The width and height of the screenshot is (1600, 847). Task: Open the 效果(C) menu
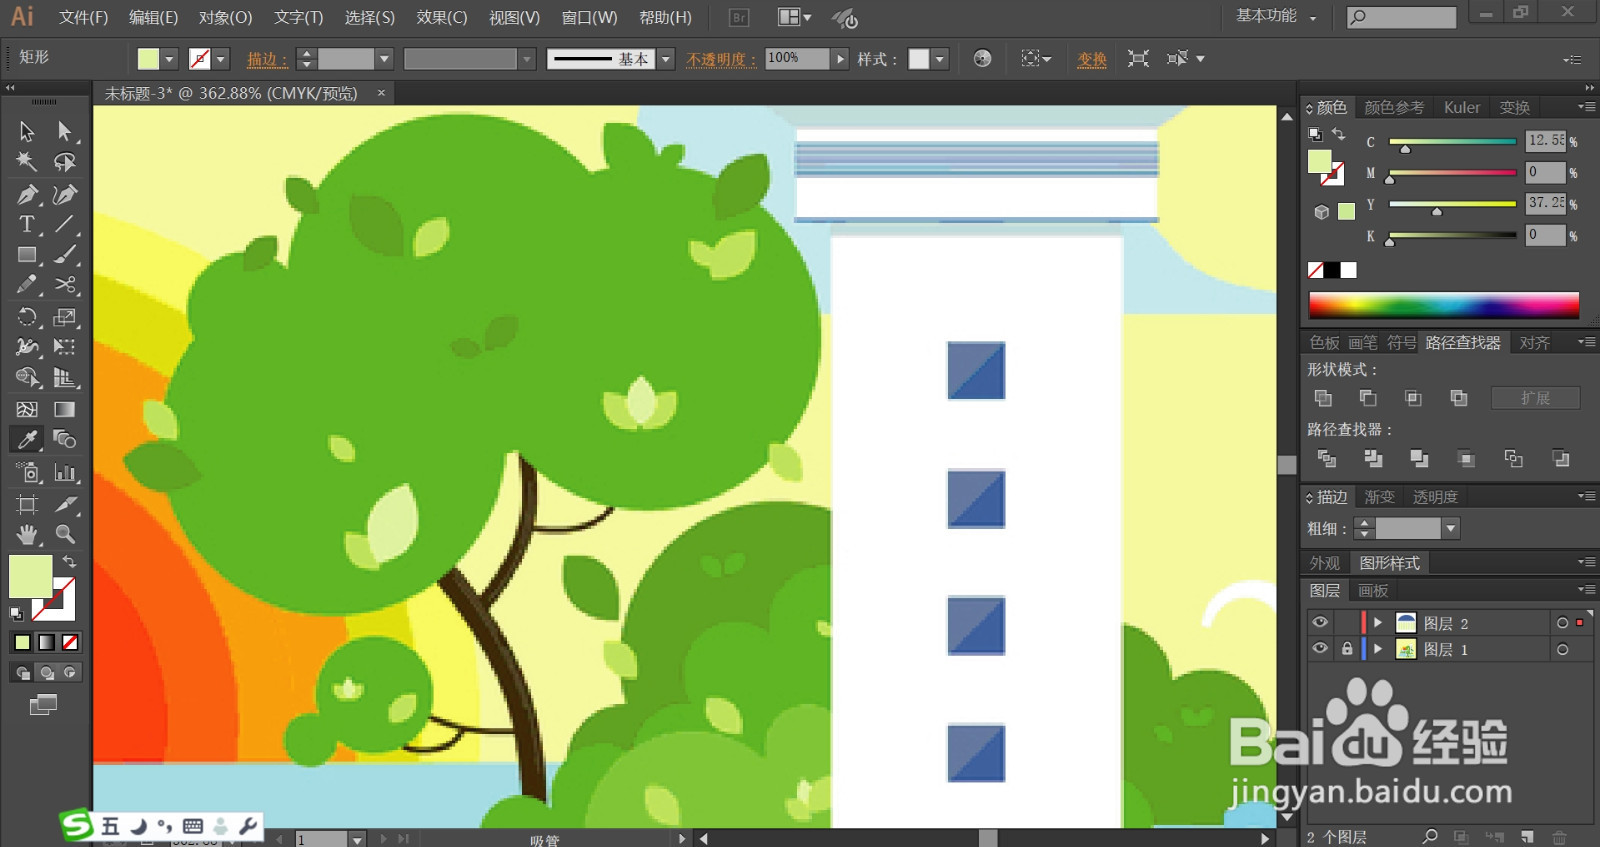pyautogui.click(x=442, y=17)
